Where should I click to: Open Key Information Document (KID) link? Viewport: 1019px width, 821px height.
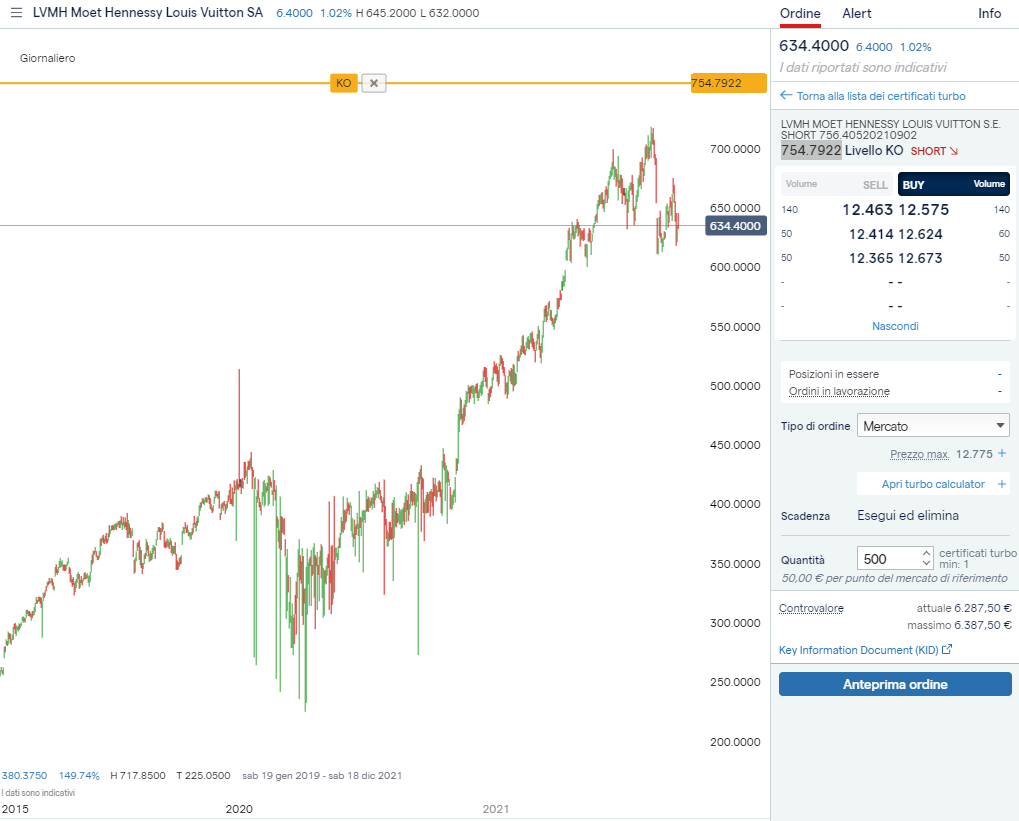(858, 650)
